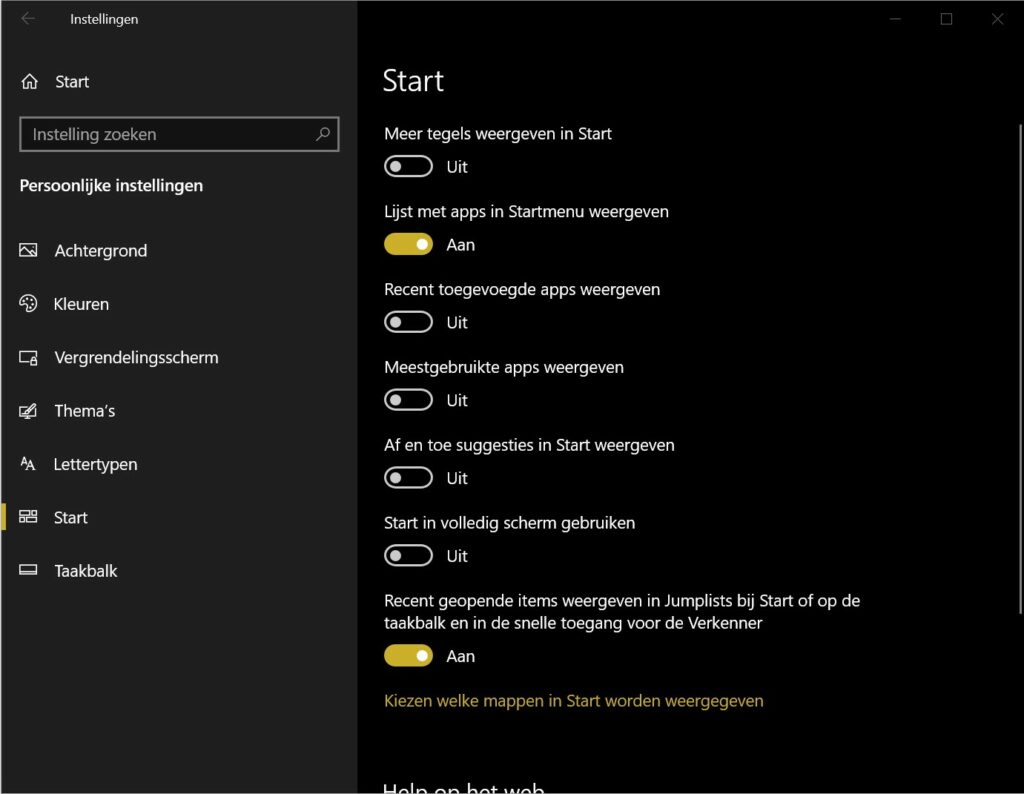Click the Taakbalk icon in sidebar
Screen dimensions: 1024x794
click(28, 570)
